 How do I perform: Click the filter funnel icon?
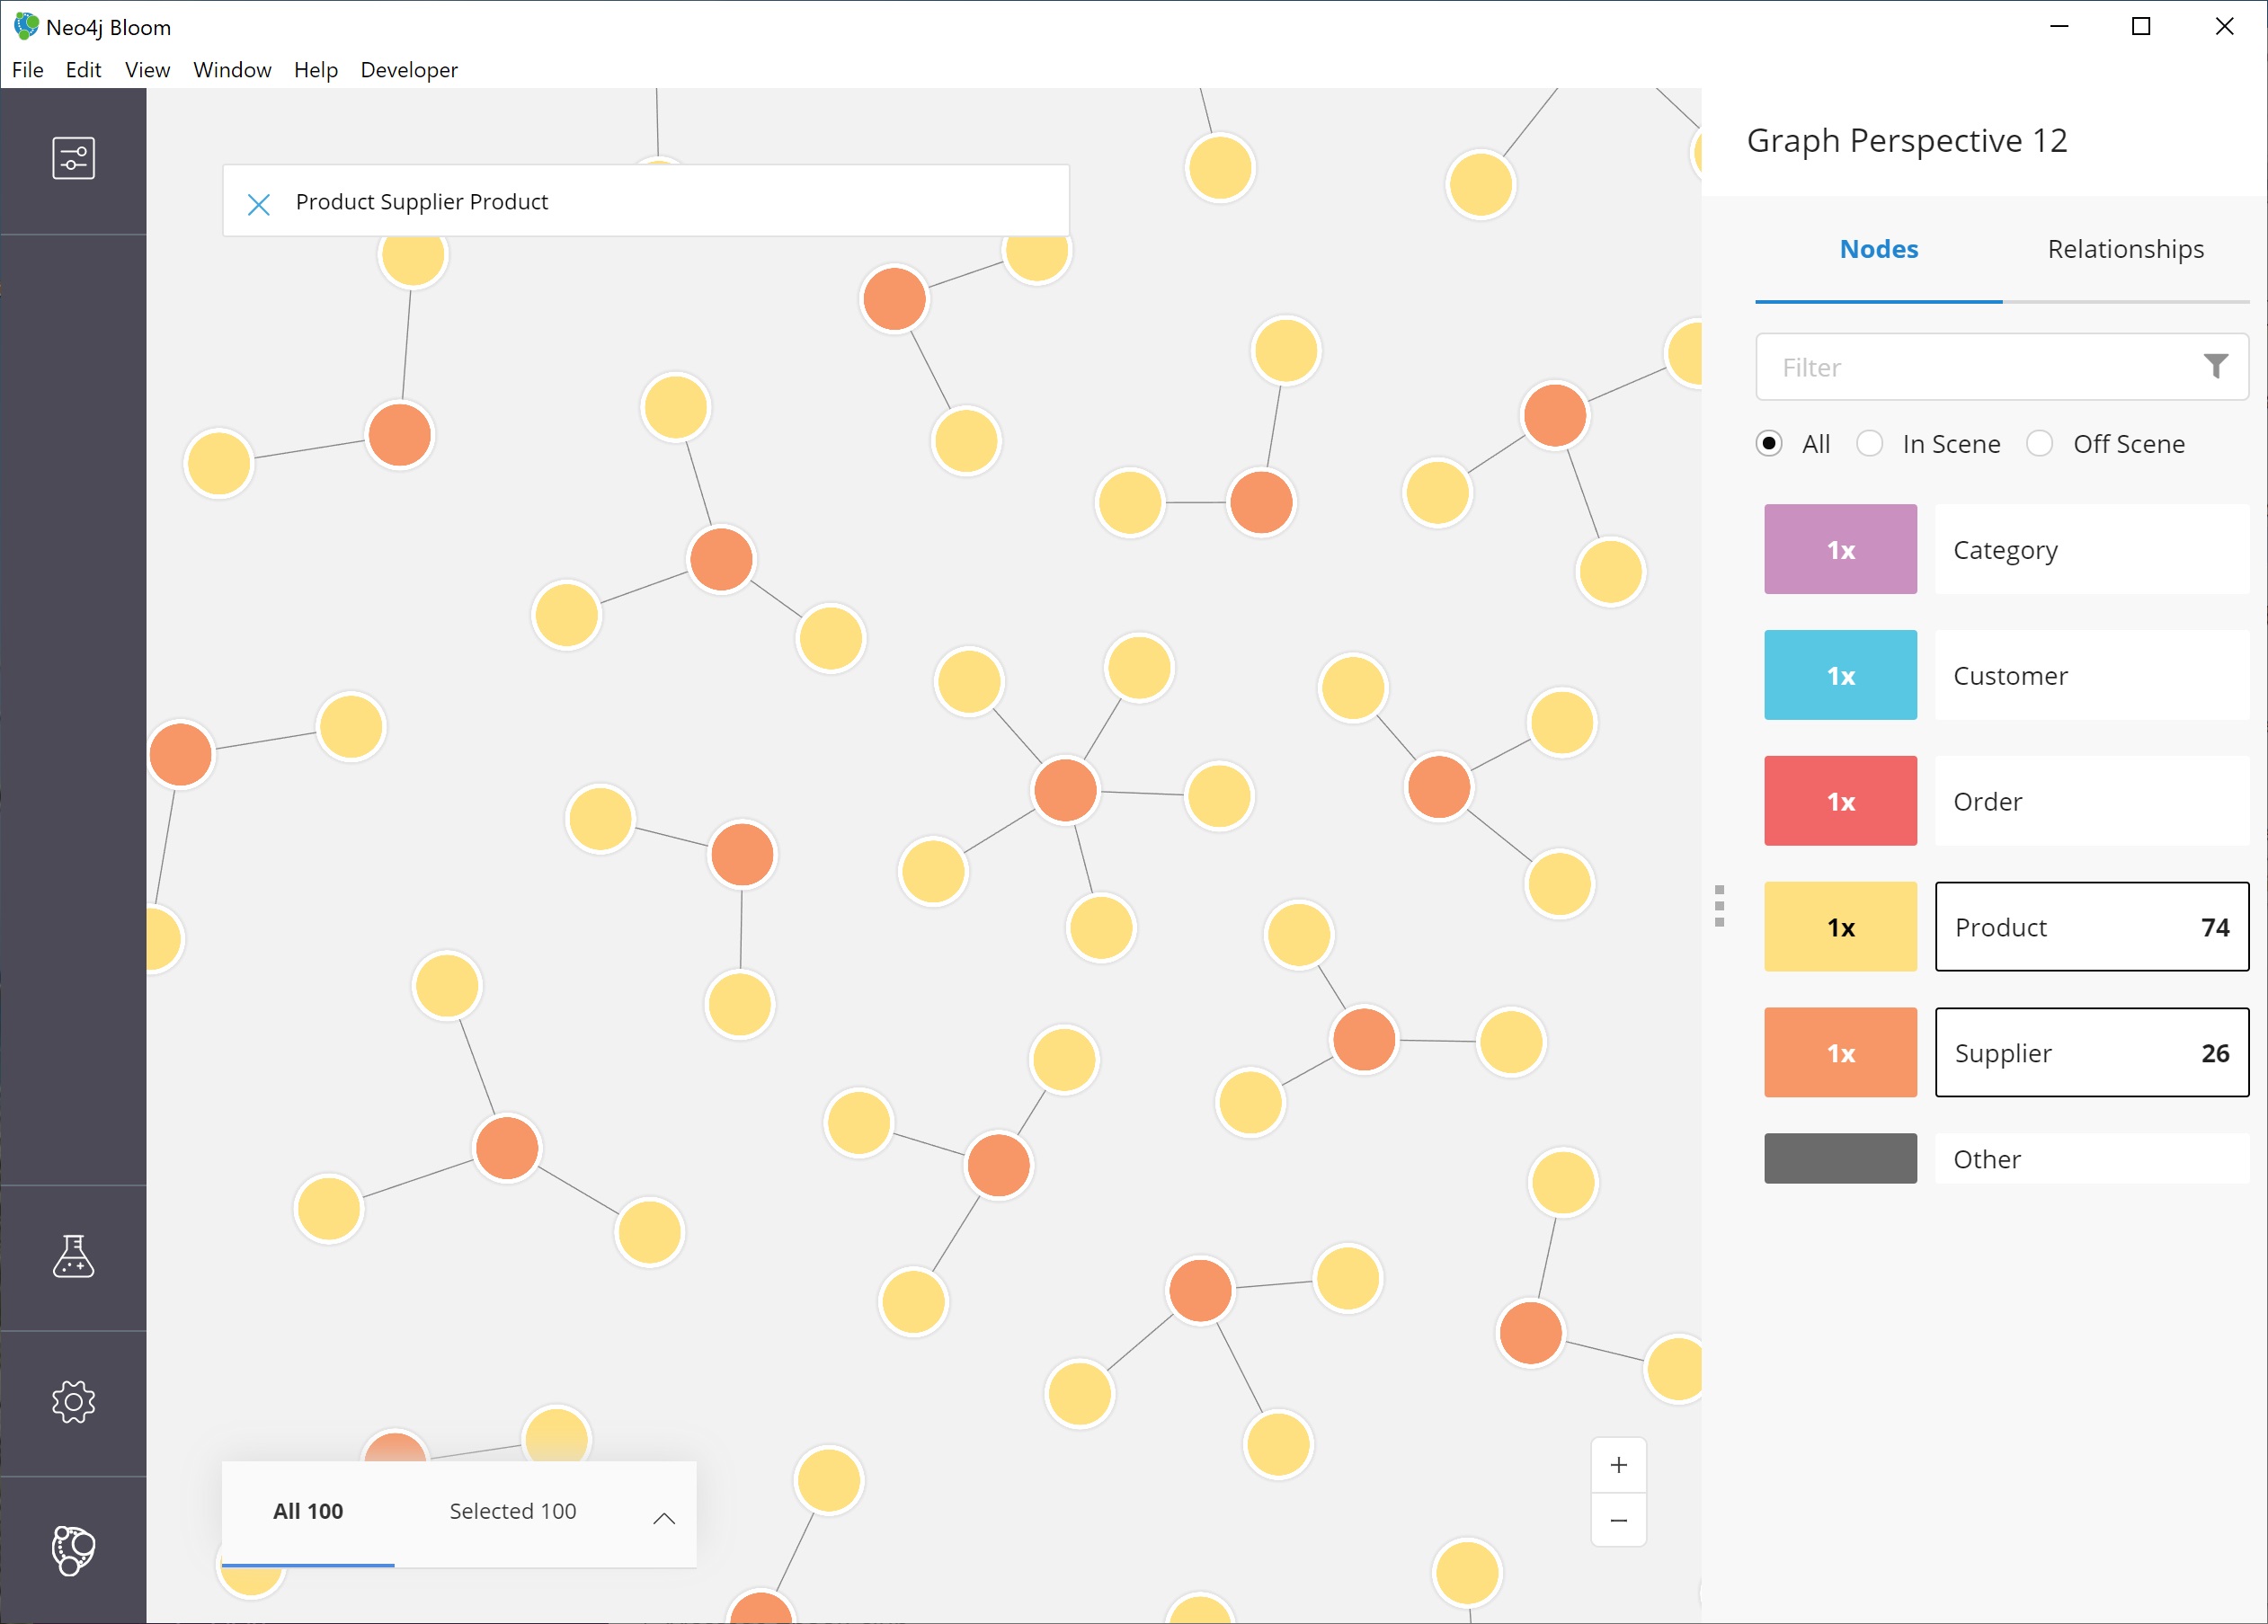(2215, 366)
